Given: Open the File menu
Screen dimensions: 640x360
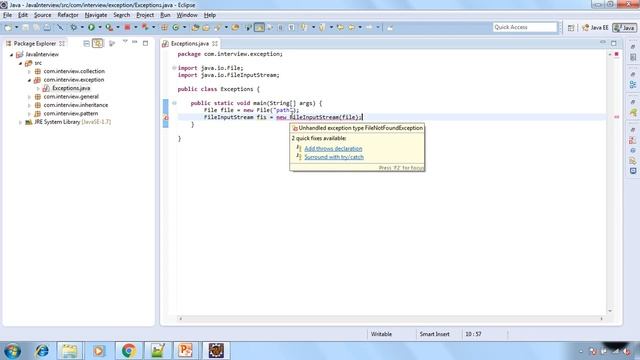Looking at the screenshot, I should point(7,15).
